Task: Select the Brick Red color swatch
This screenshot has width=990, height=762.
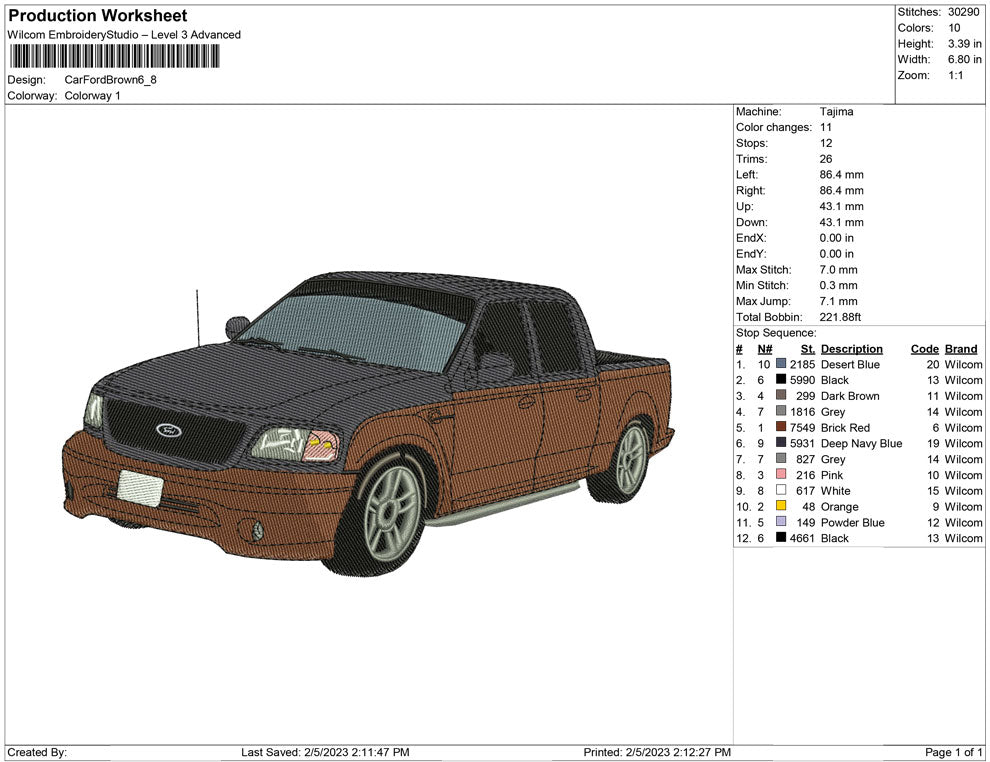Action: coord(781,428)
